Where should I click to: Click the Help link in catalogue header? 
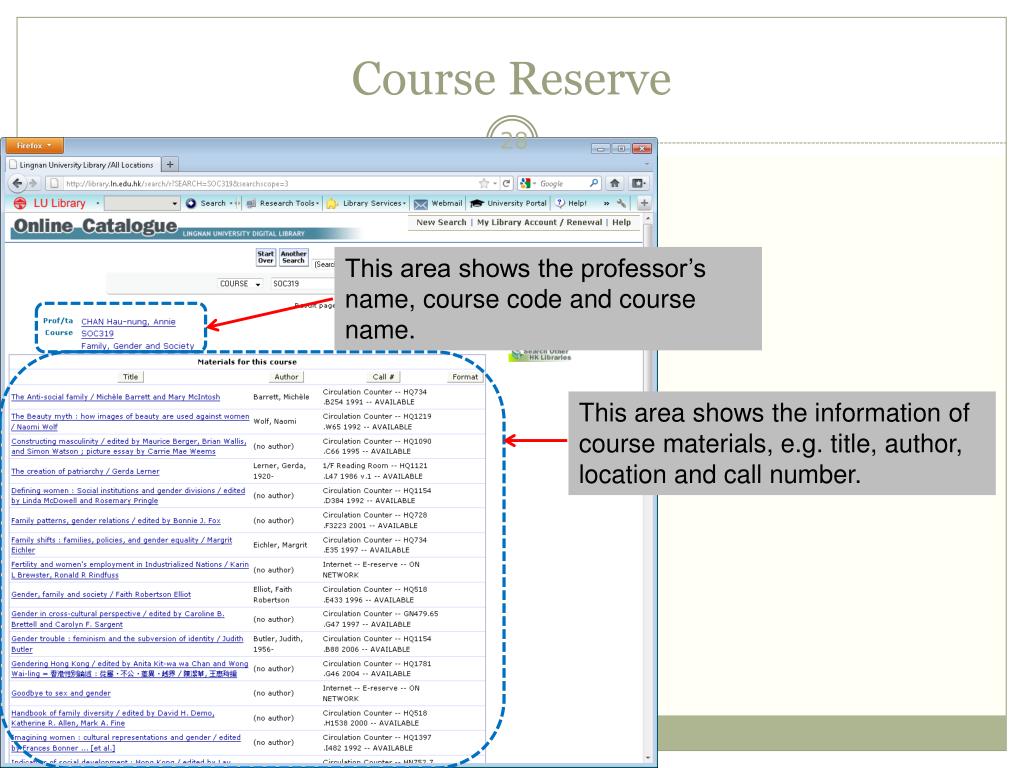622,222
